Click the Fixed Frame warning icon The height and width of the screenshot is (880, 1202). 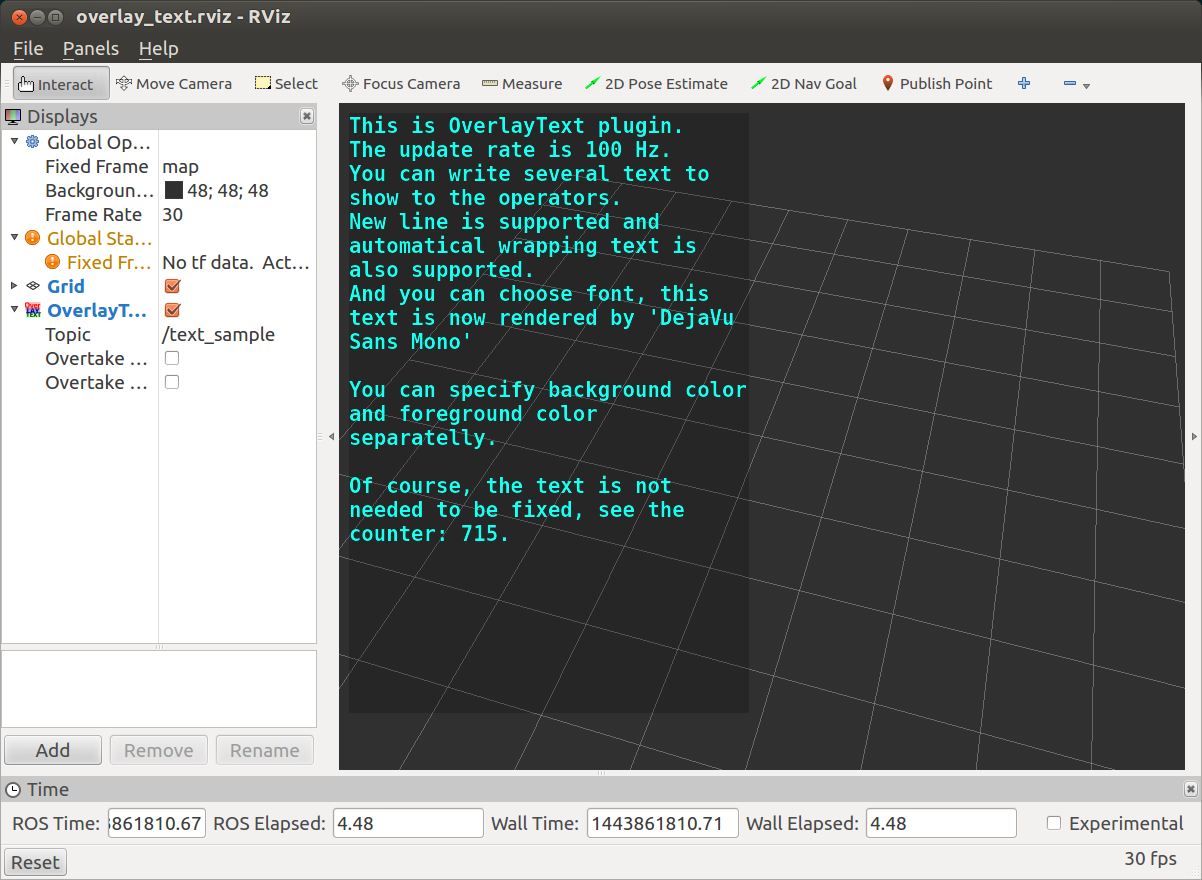click(x=53, y=262)
